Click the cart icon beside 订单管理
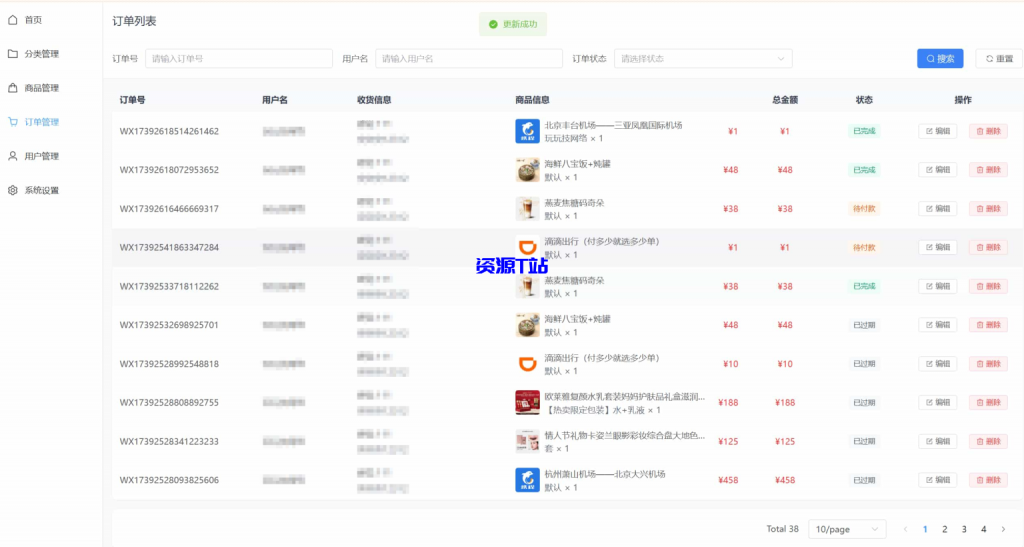Viewport: 1024px width, 547px height. tap(12, 121)
